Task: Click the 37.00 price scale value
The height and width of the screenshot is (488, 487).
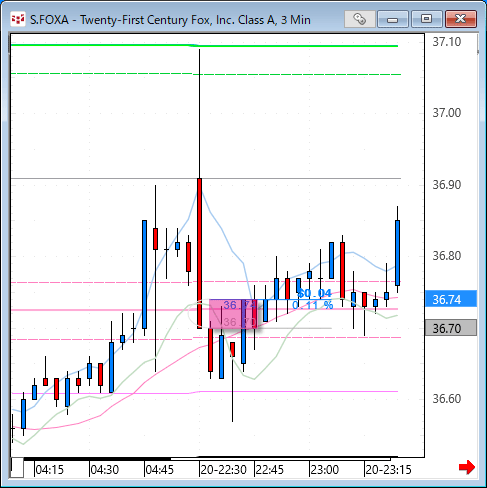Action: coord(447,113)
